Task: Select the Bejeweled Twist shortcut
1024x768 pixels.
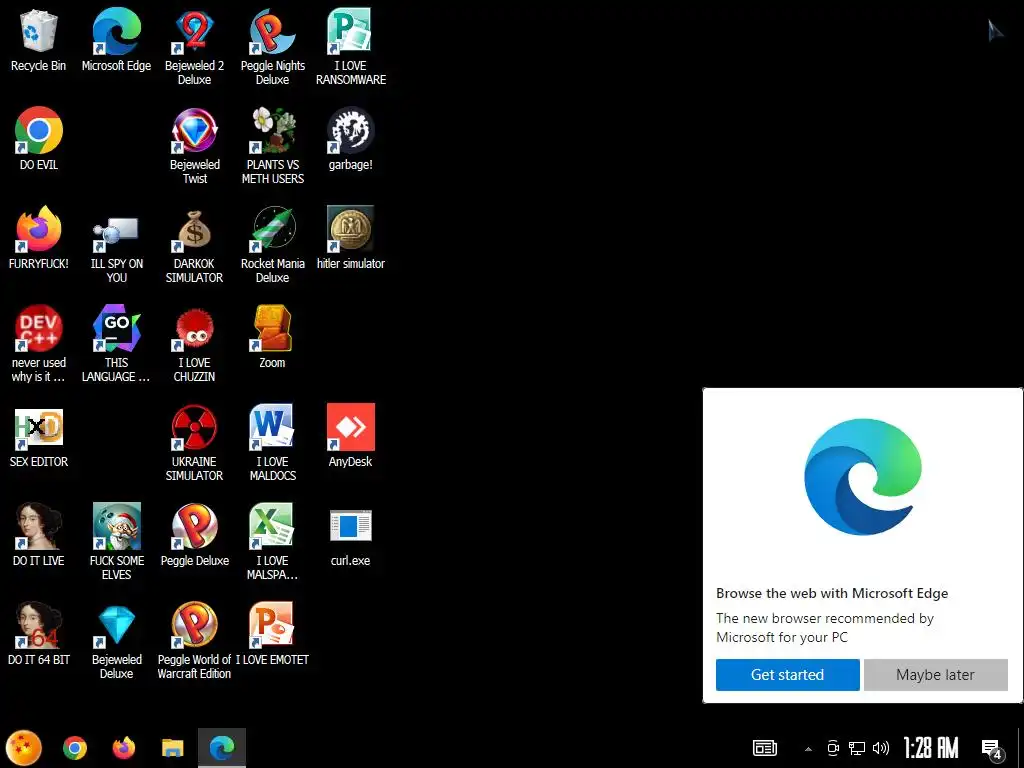Action: point(195,146)
